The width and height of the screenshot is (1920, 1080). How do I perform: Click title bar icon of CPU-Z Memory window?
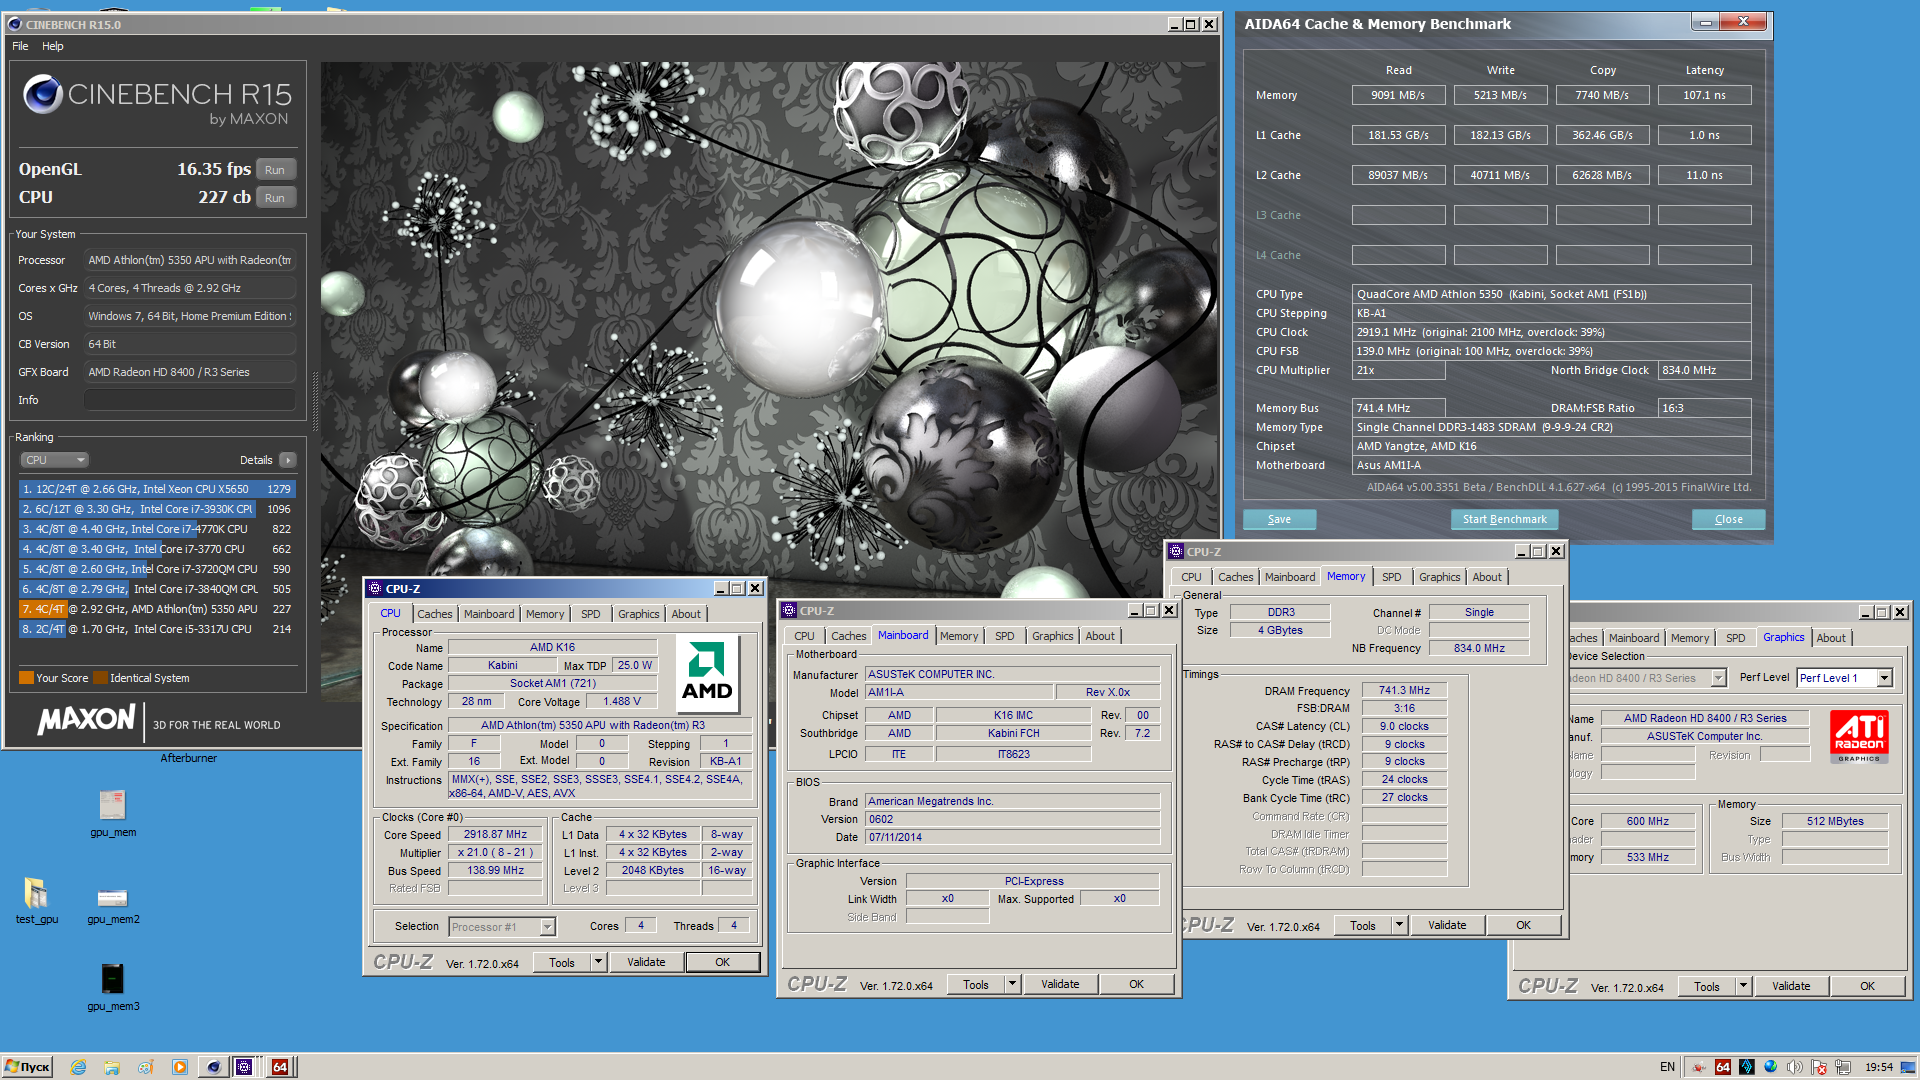click(x=1176, y=552)
